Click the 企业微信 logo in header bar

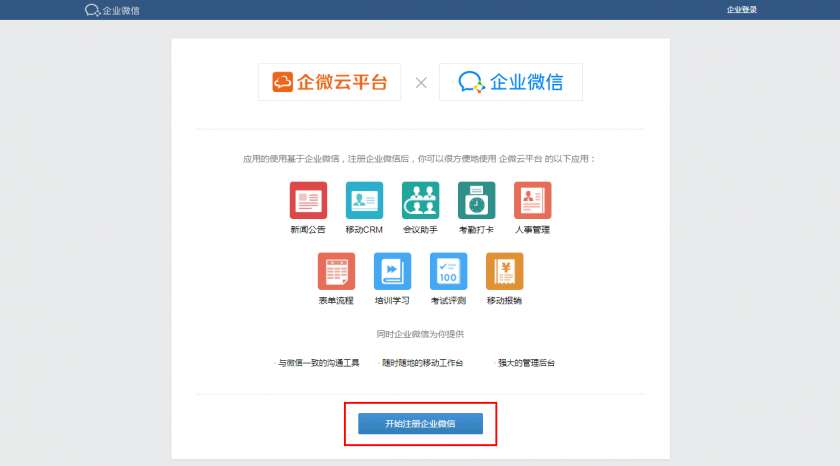point(112,10)
